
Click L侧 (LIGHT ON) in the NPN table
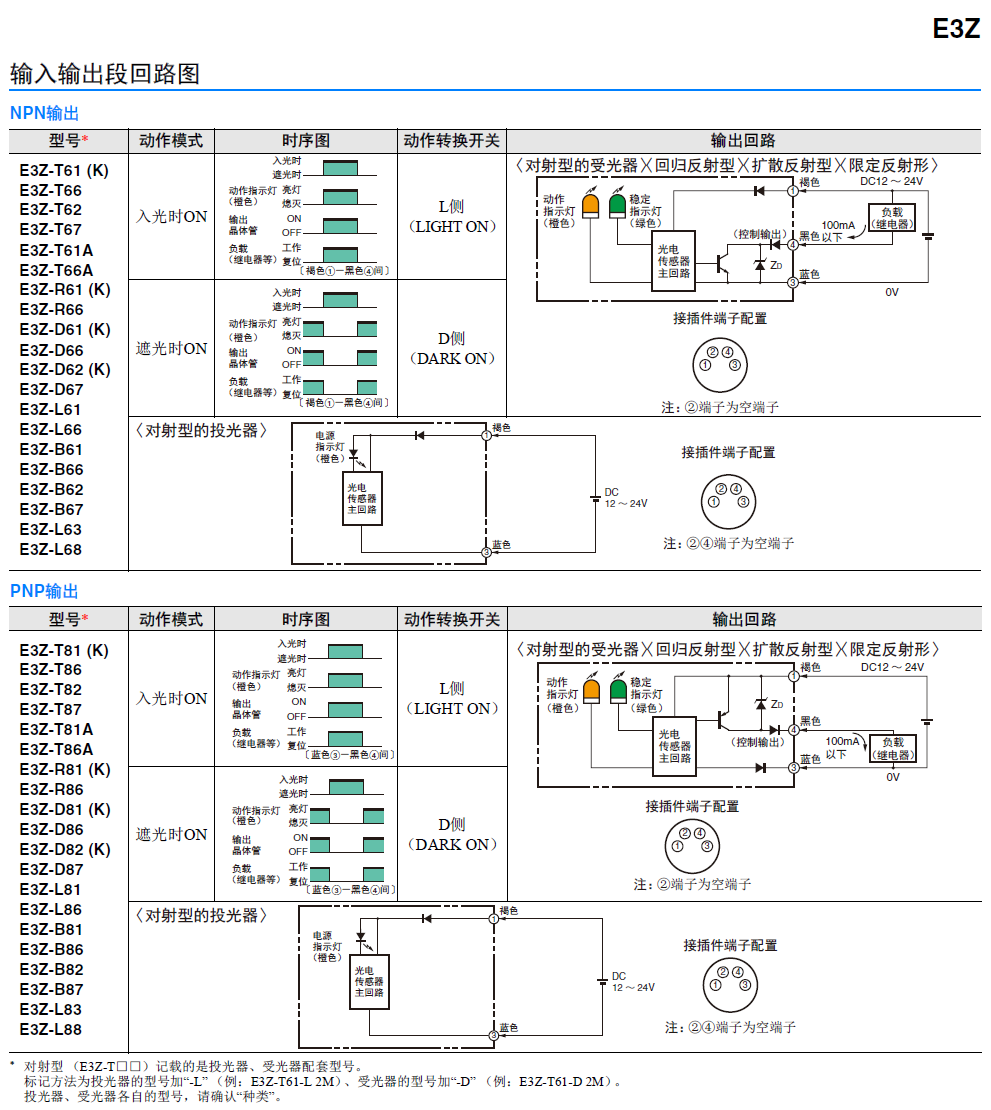tap(452, 217)
